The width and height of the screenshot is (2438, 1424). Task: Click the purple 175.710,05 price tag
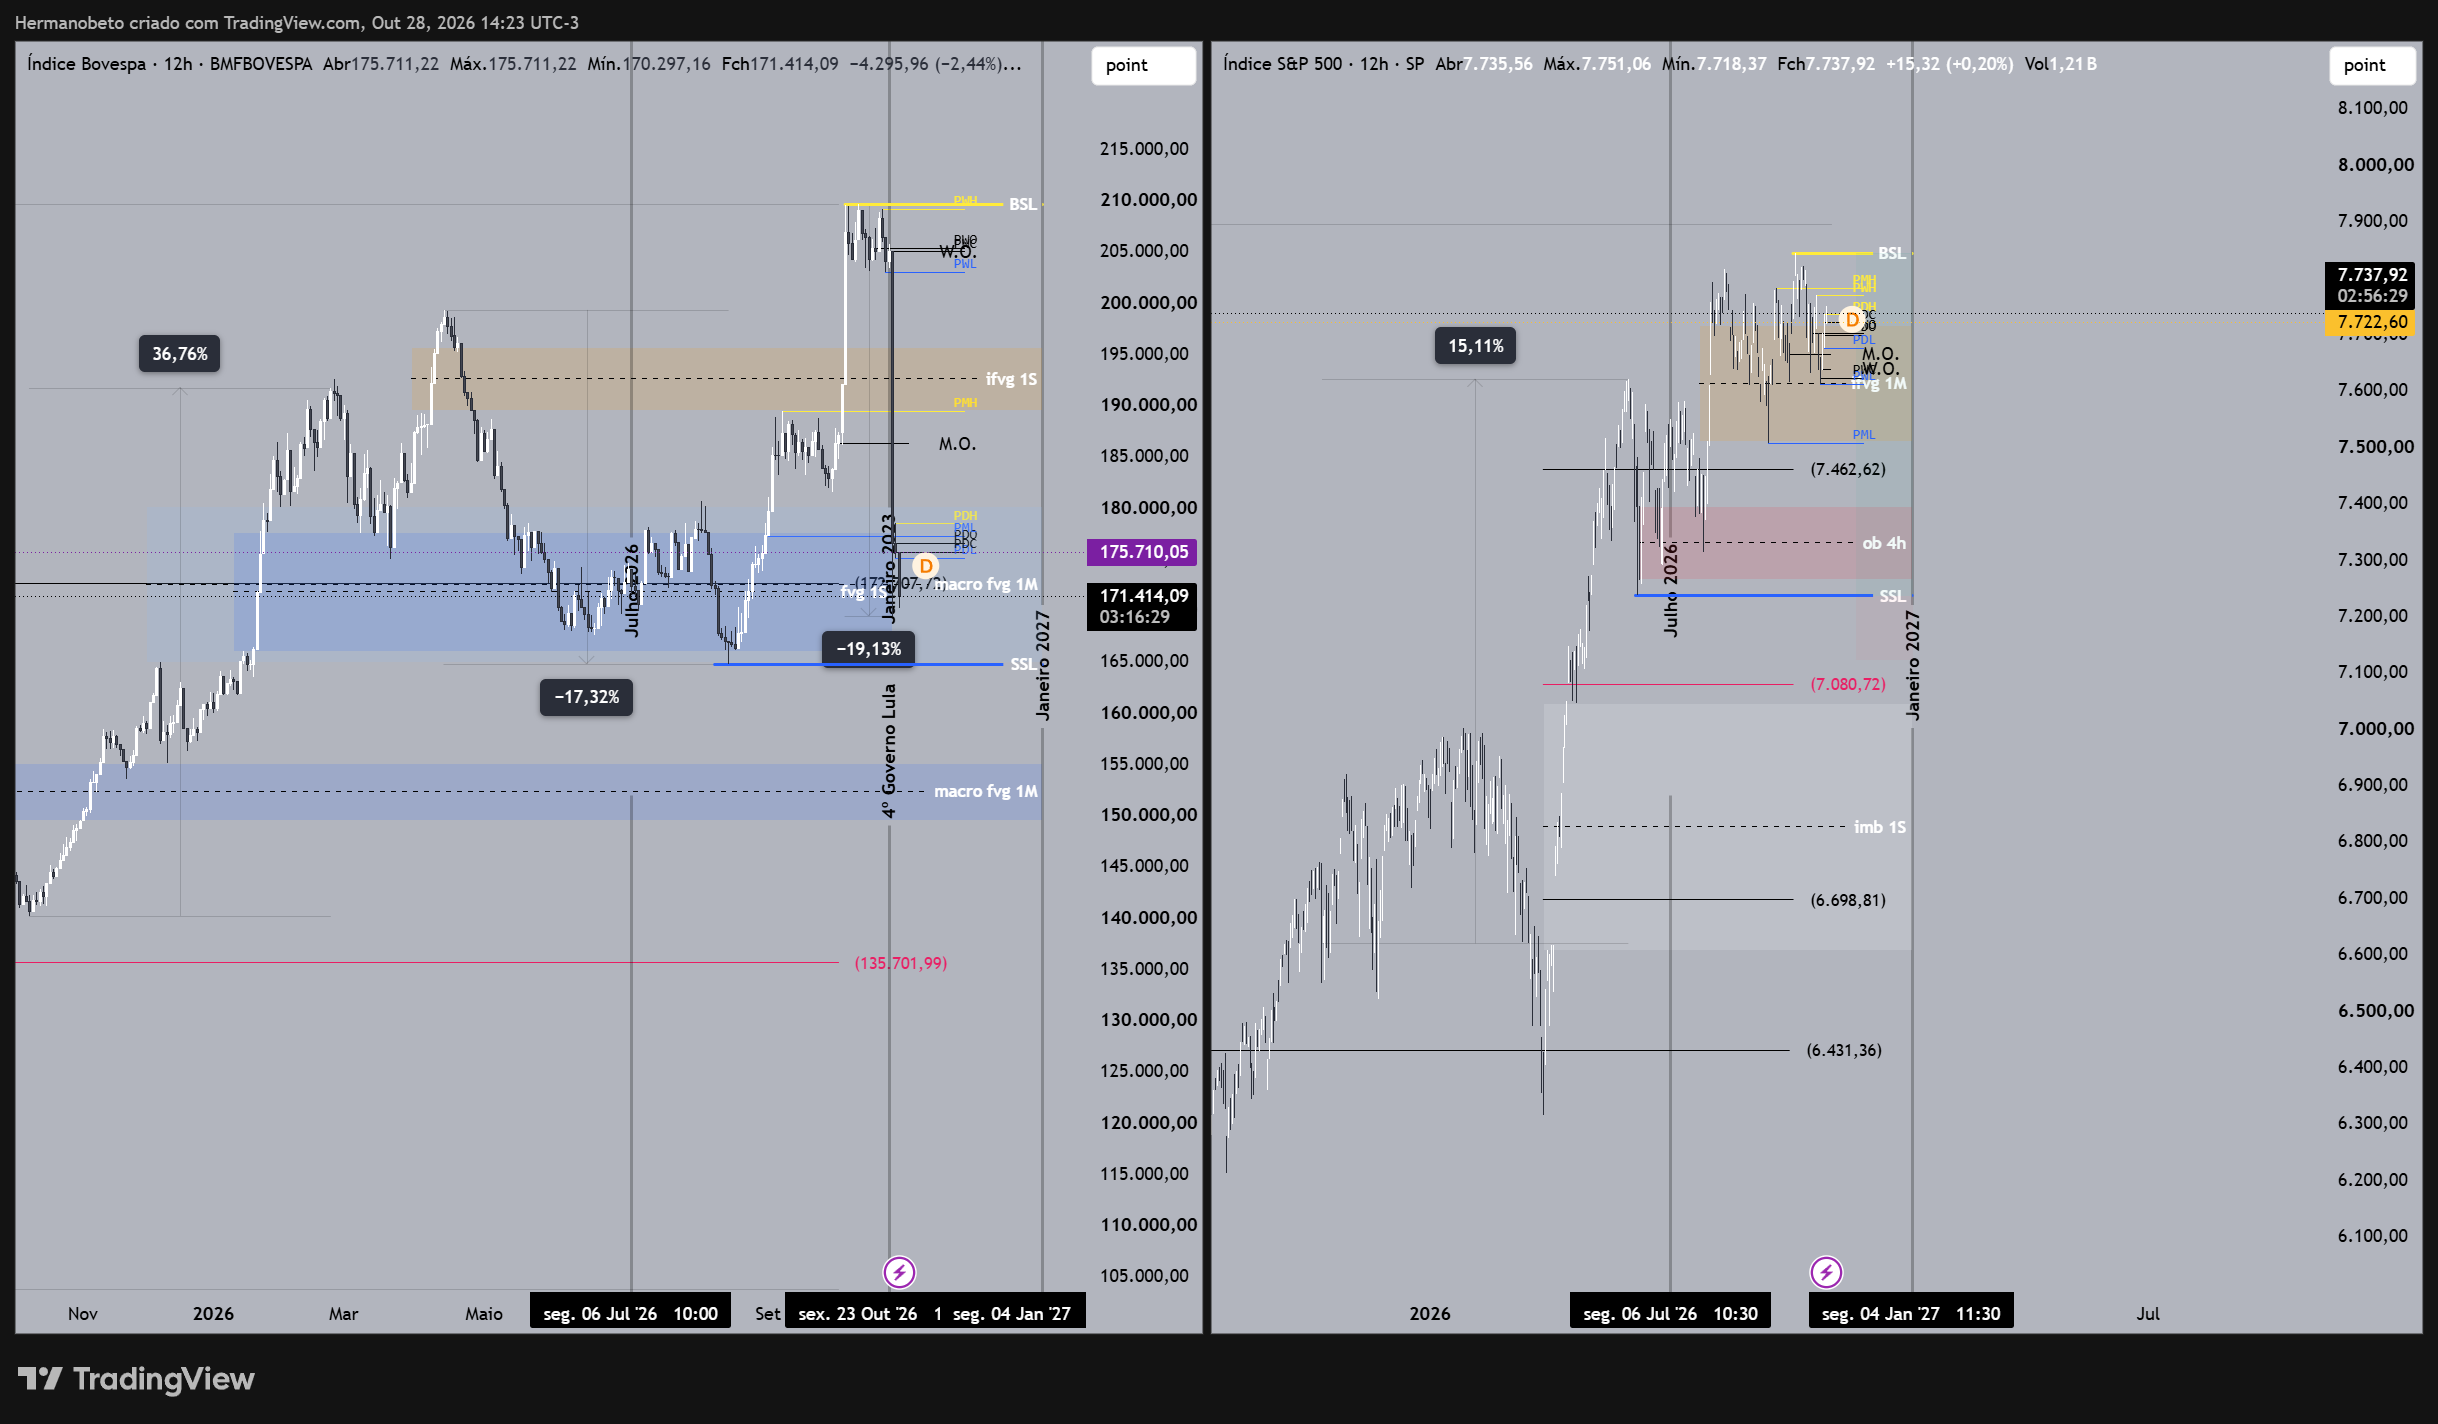tap(1142, 552)
